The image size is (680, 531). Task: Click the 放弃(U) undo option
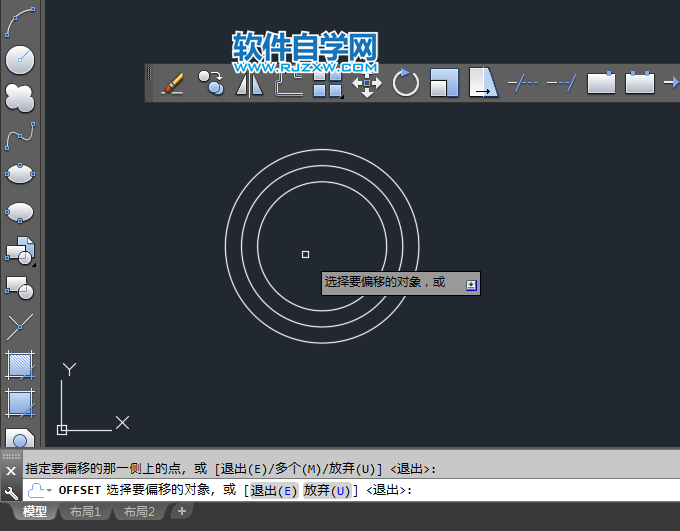pyautogui.click(x=328, y=491)
